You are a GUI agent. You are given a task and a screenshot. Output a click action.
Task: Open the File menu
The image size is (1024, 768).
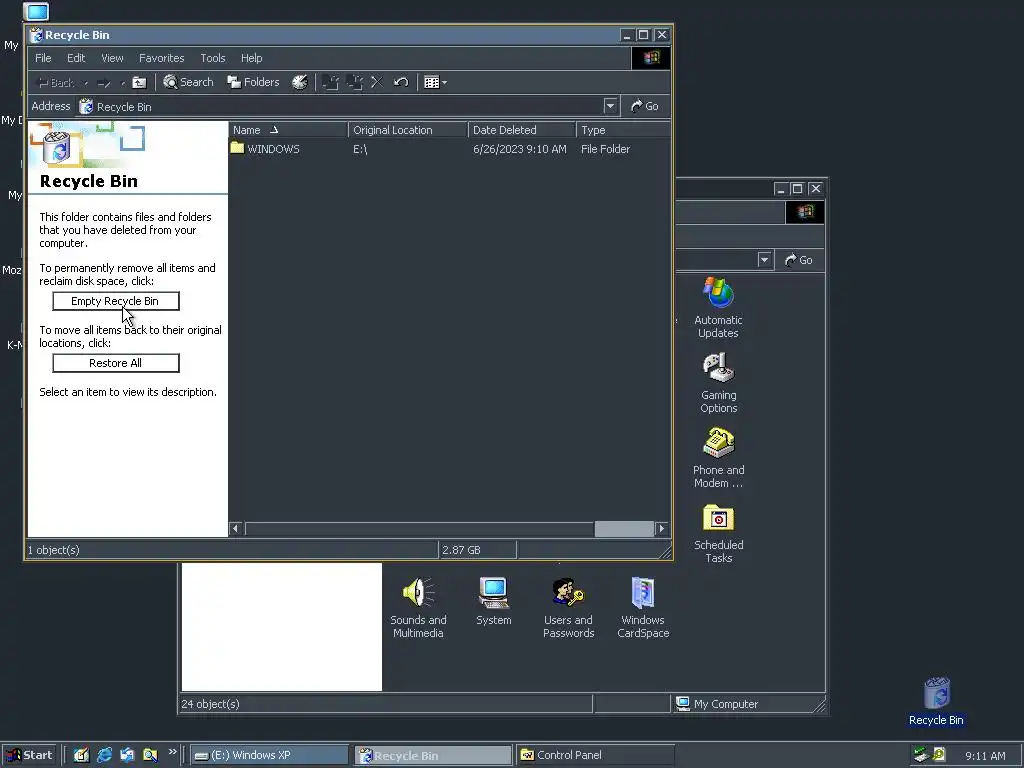(x=43, y=58)
